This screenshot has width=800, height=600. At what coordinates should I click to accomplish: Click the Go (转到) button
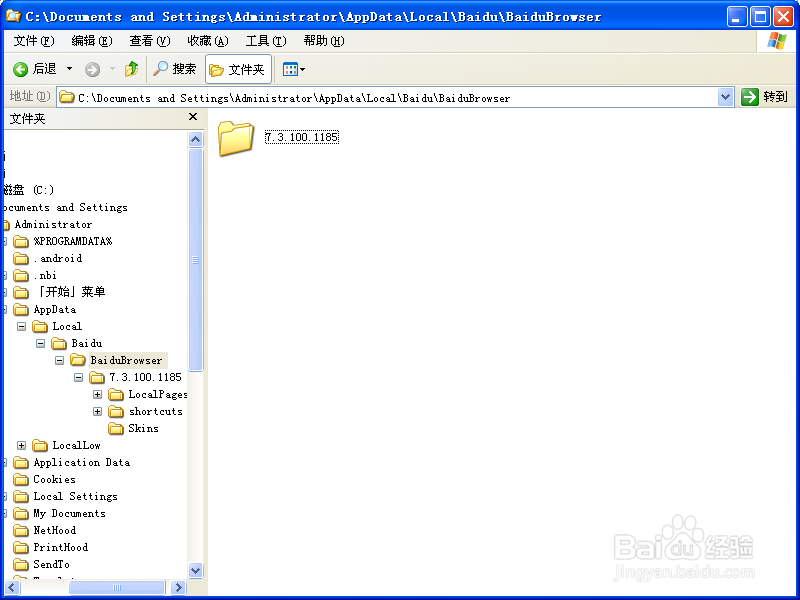(764, 97)
